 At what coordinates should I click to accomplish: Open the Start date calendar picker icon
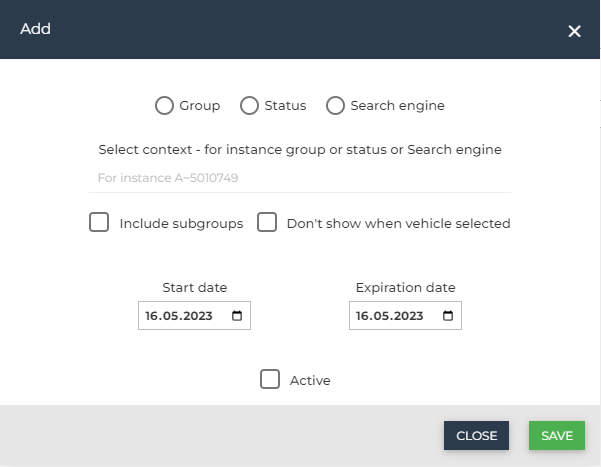[x=237, y=316]
